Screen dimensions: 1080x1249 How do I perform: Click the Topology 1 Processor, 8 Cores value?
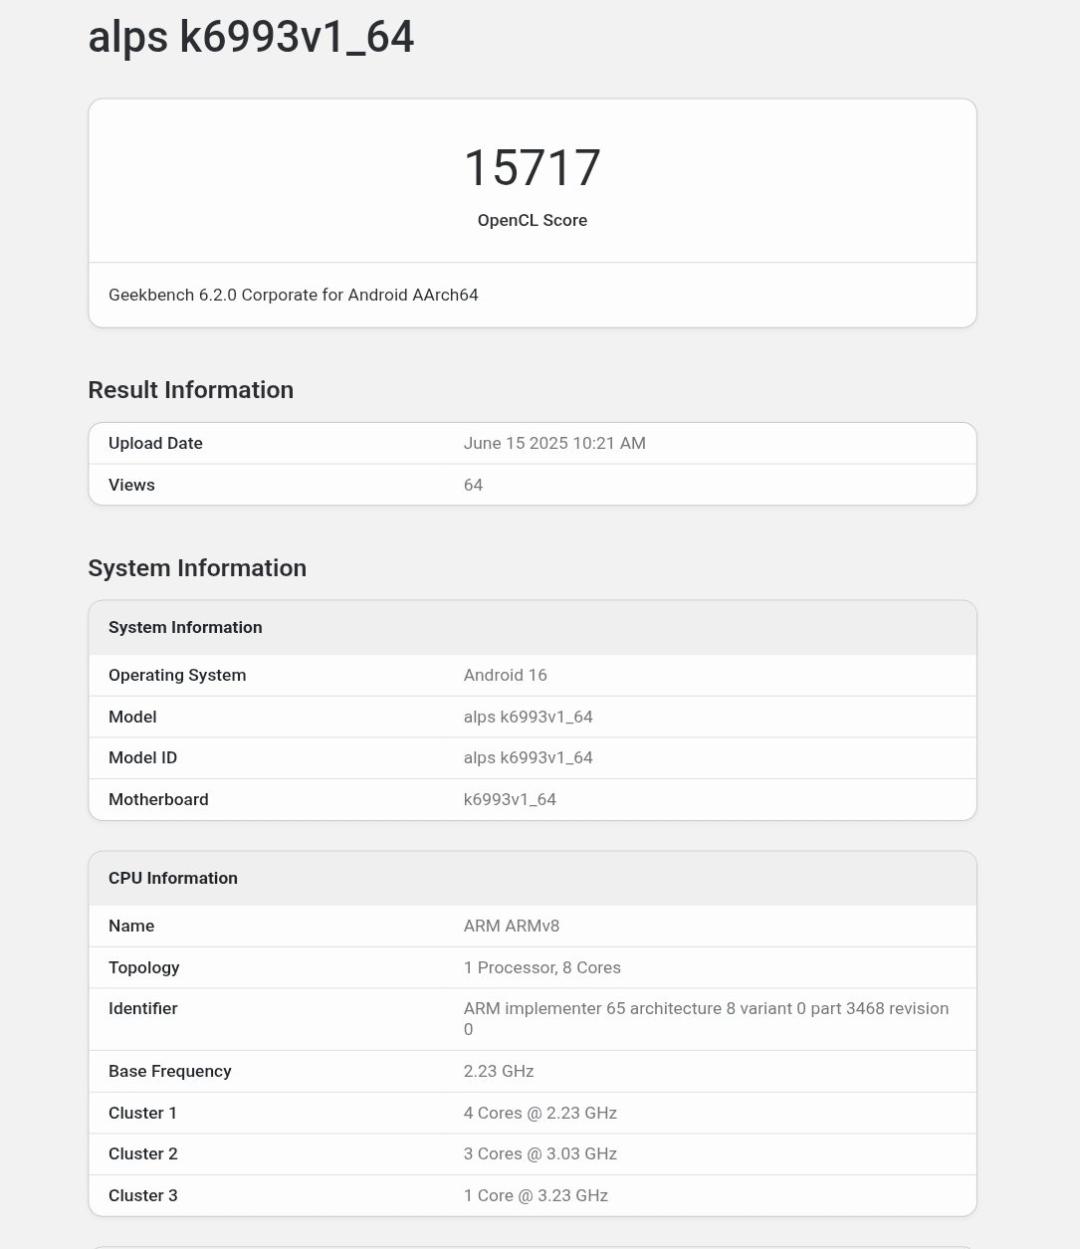tap(542, 968)
